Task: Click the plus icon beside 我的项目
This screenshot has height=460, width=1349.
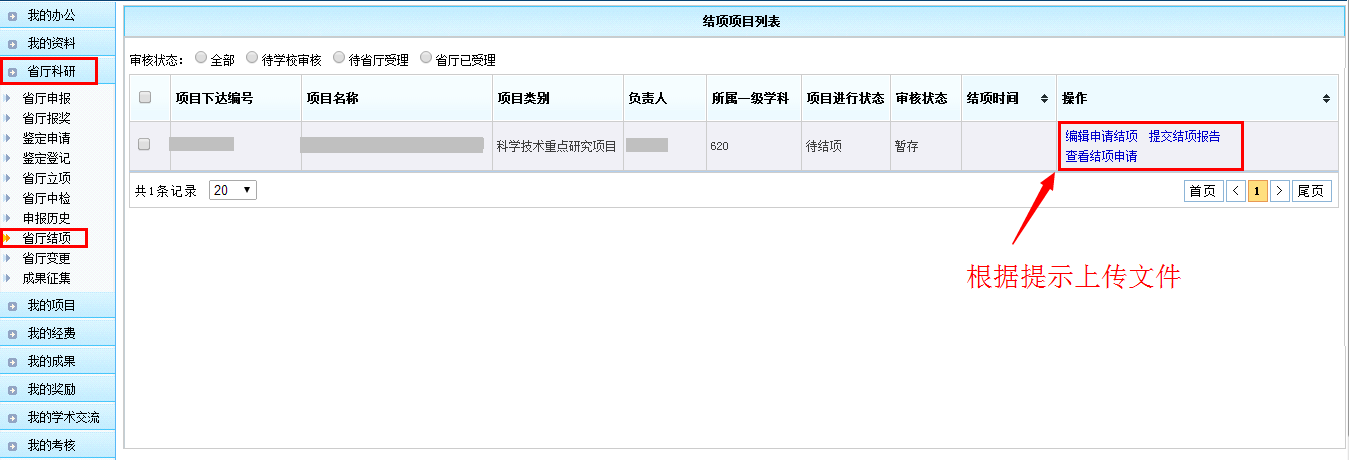Action: tap(13, 306)
